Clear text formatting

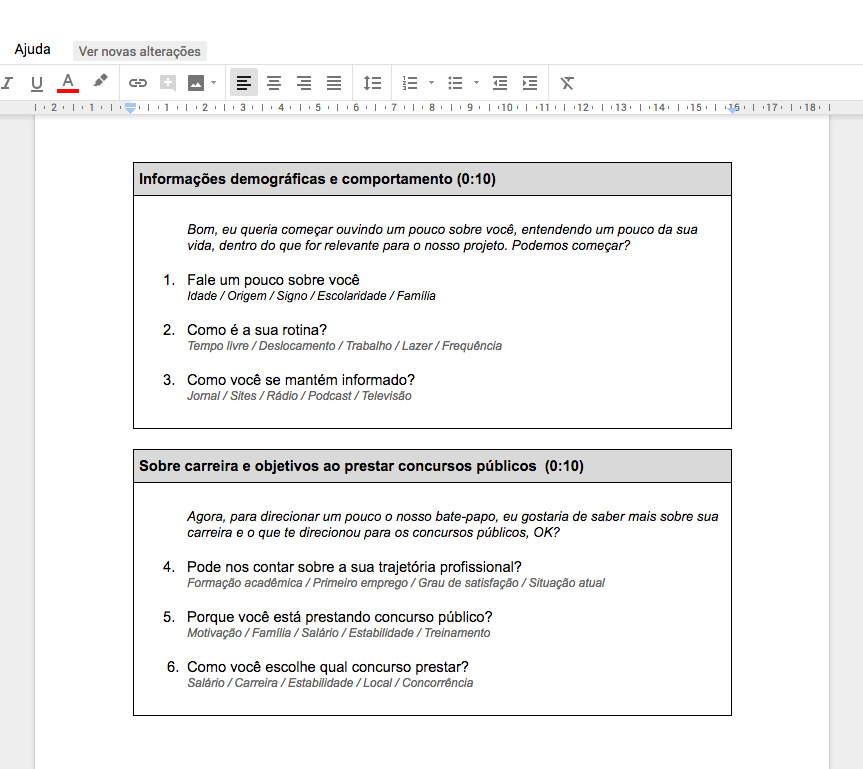[567, 83]
